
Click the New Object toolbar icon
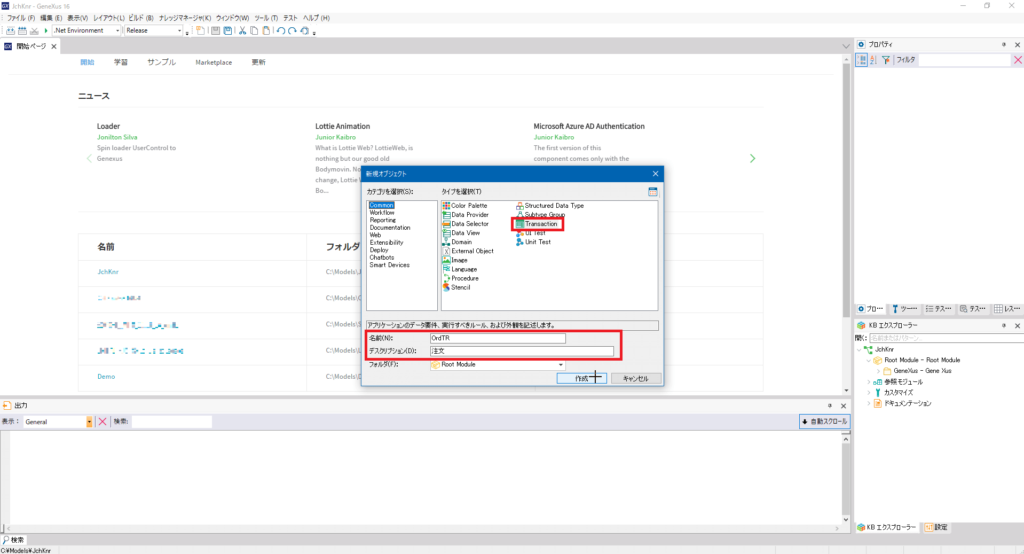click(x=200, y=31)
